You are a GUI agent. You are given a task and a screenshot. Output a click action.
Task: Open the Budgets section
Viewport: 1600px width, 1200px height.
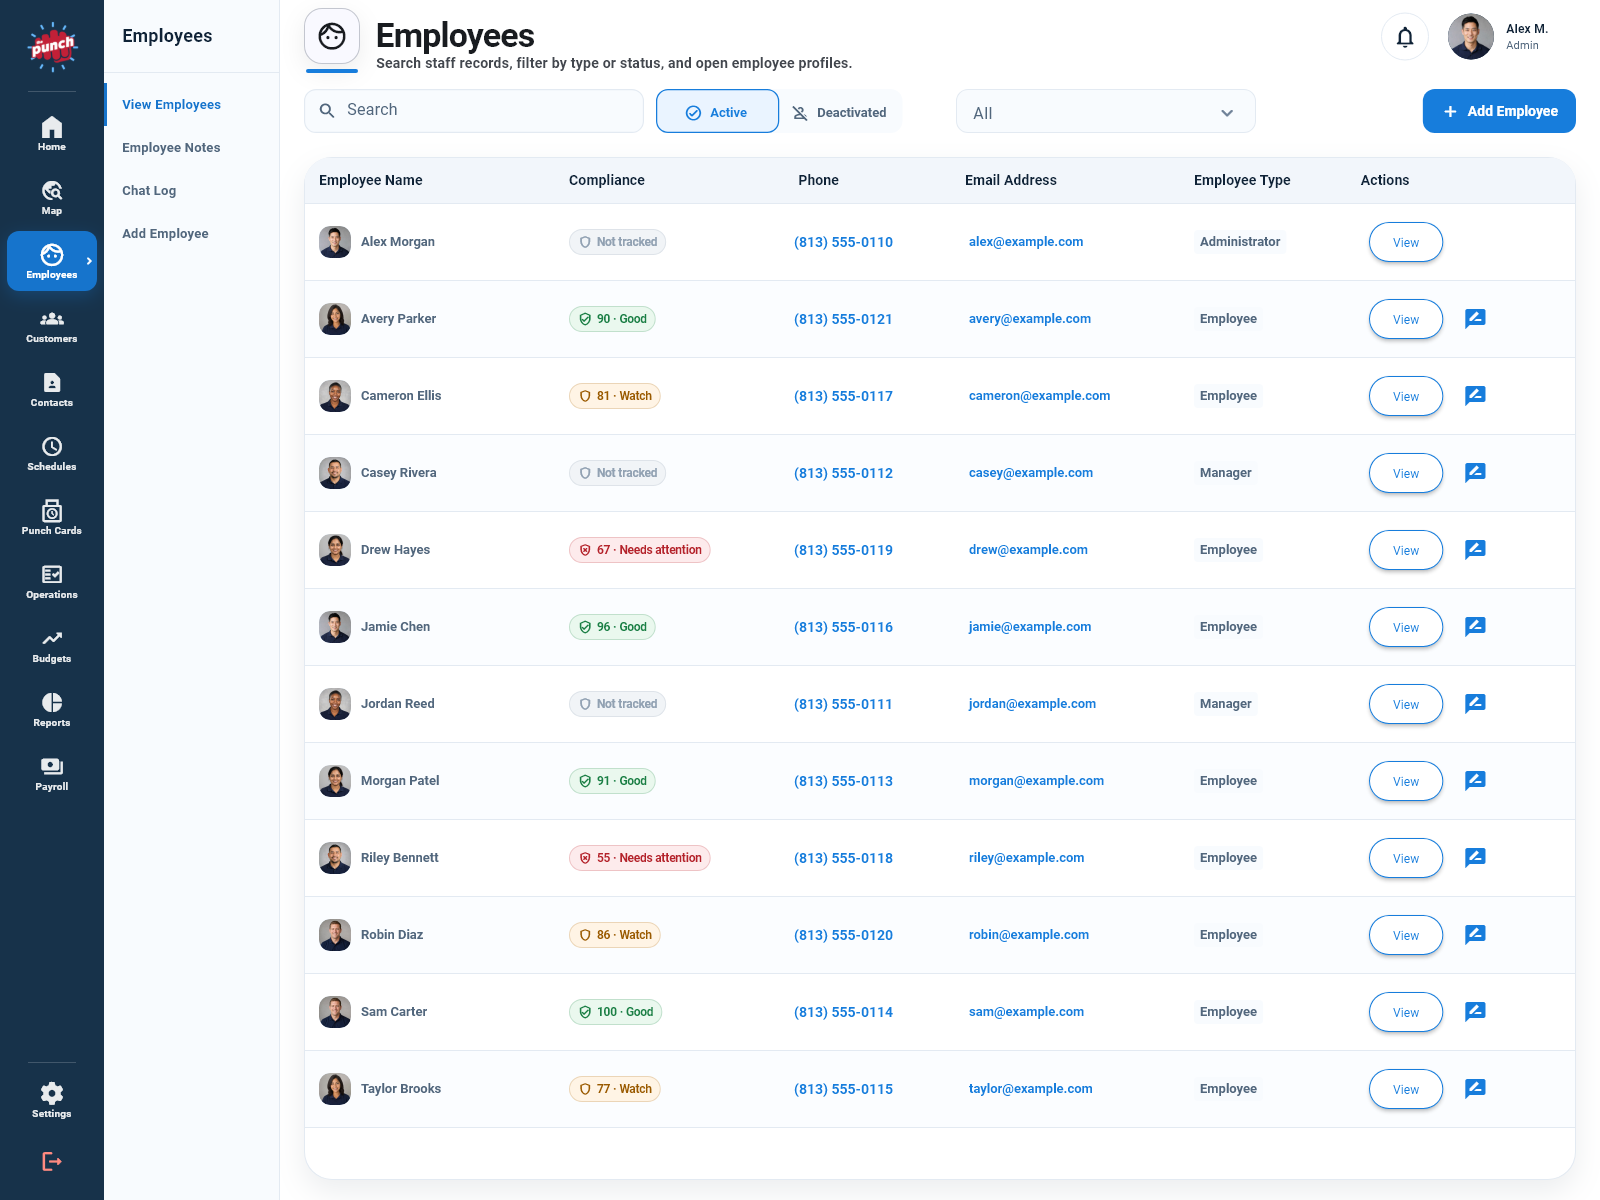coord(52,646)
